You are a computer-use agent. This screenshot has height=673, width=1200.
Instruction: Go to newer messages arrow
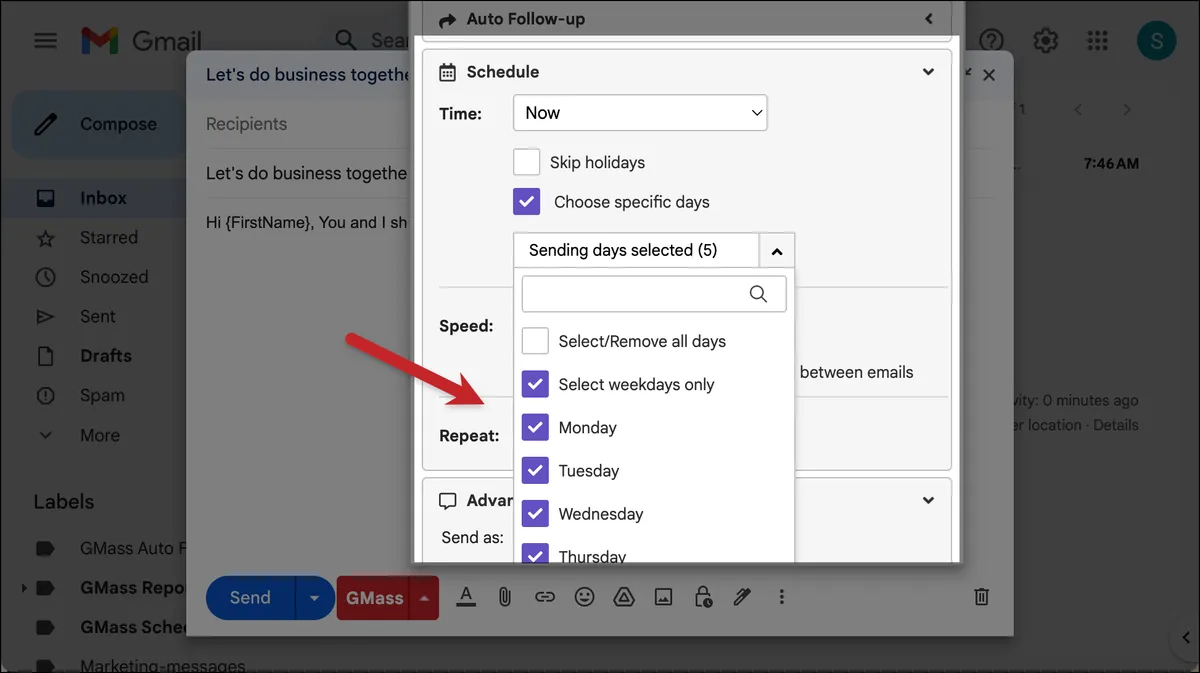1078,110
